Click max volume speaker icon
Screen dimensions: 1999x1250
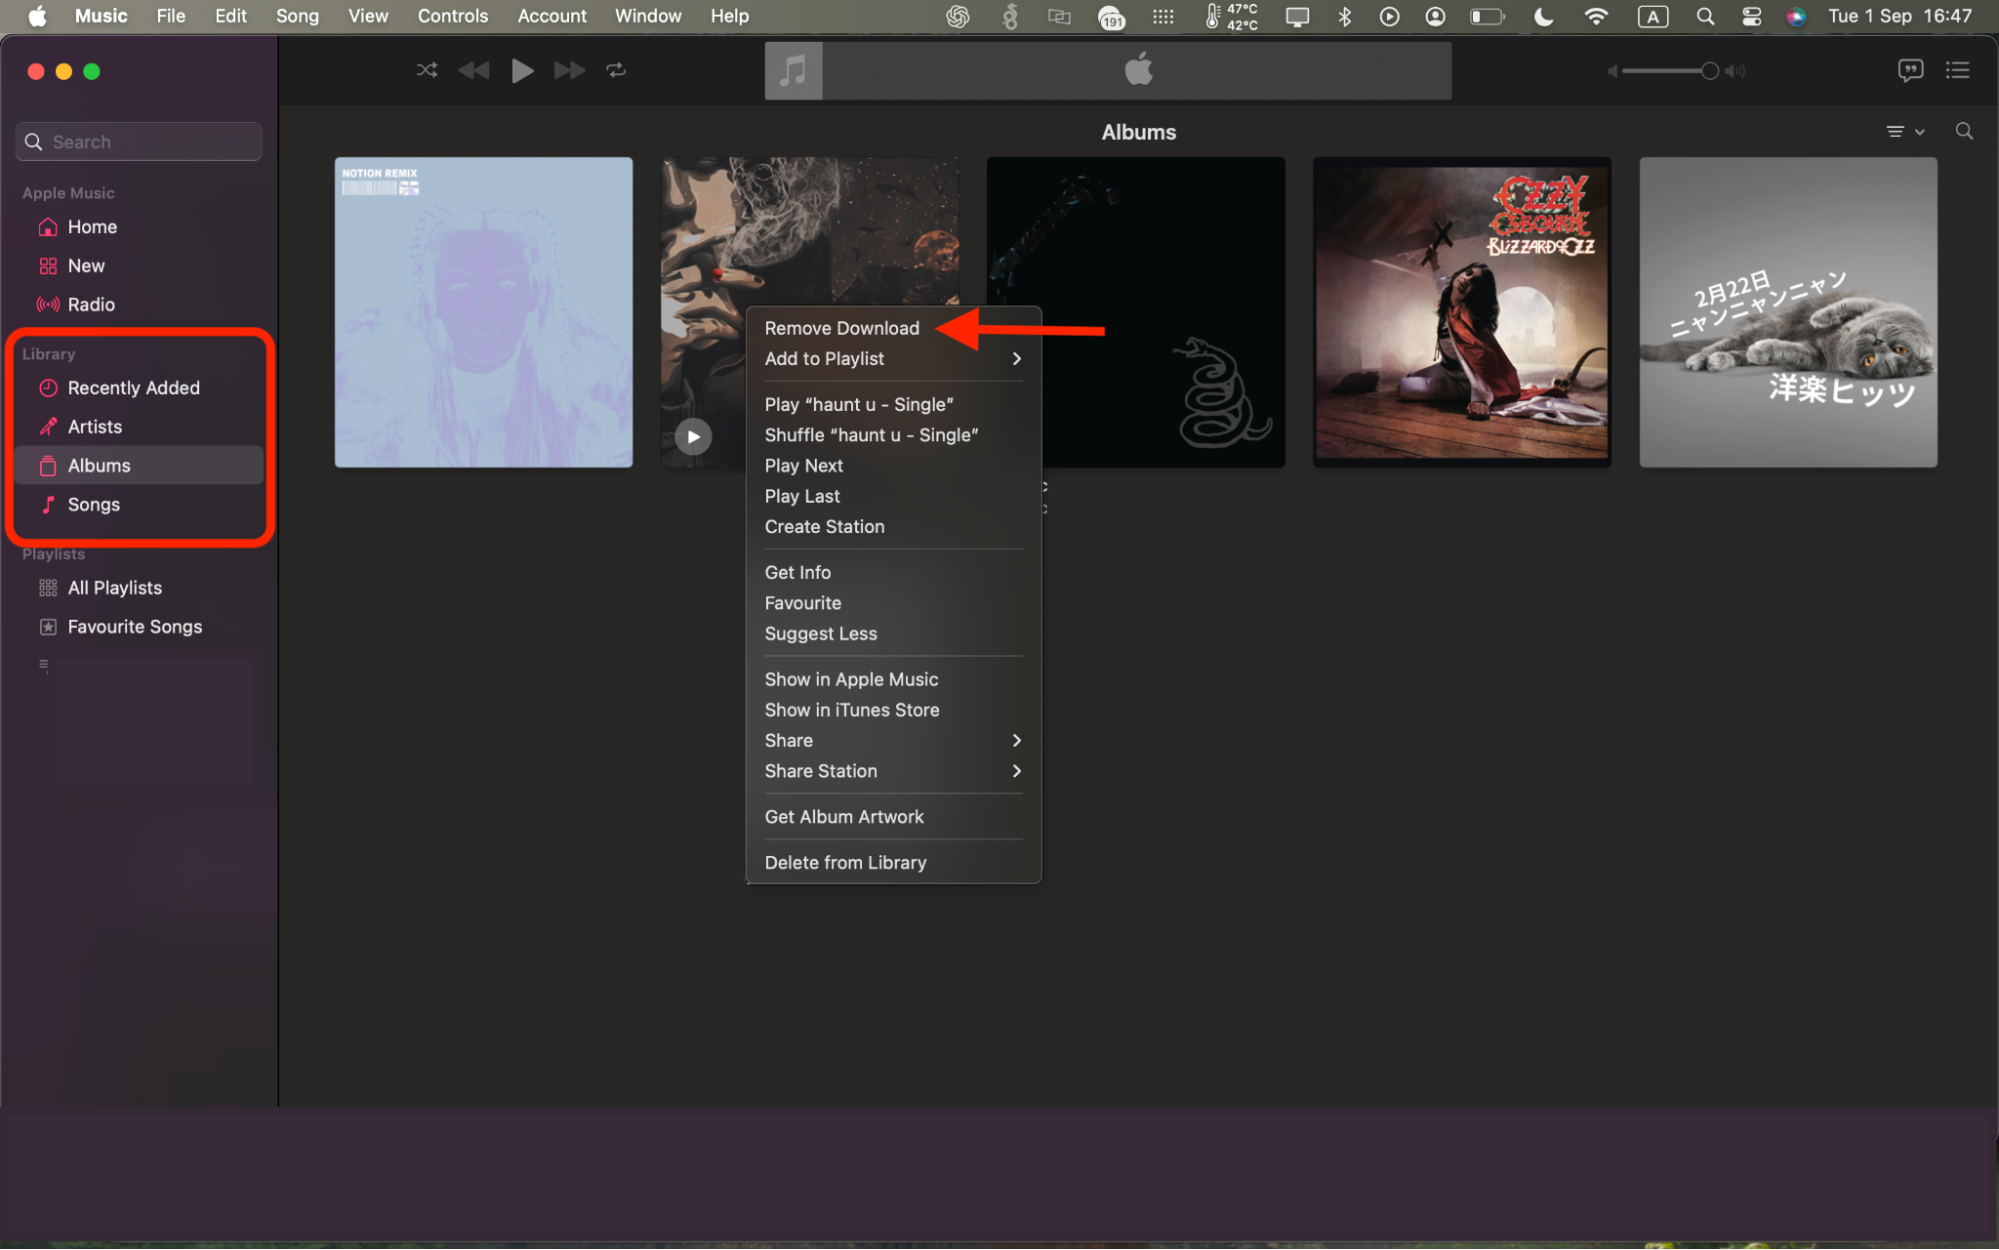1736,71
